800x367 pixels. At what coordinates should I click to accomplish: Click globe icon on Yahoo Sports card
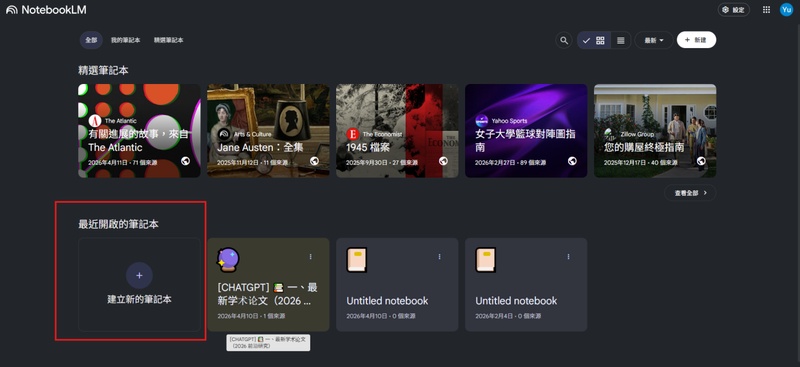(x=572, y=161)
